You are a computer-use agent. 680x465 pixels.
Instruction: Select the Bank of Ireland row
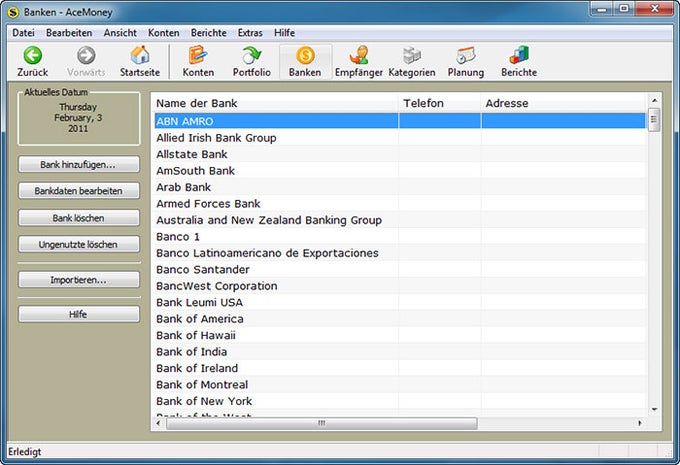pos(400,369)
